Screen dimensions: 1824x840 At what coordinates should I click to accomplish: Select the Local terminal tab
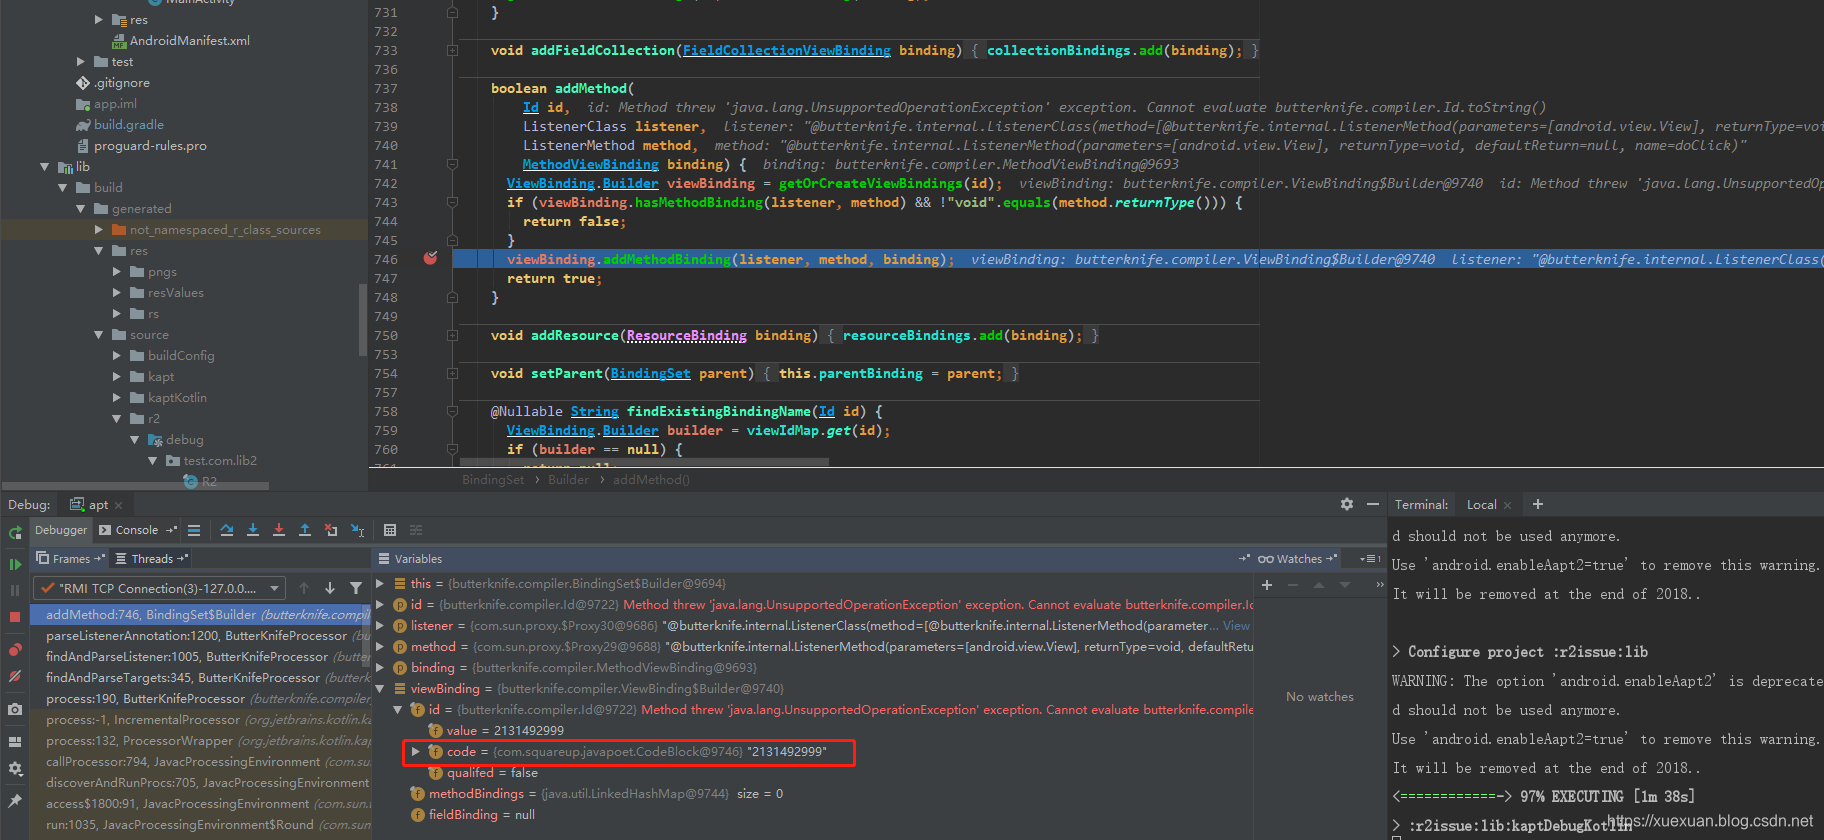point(1482,505)
